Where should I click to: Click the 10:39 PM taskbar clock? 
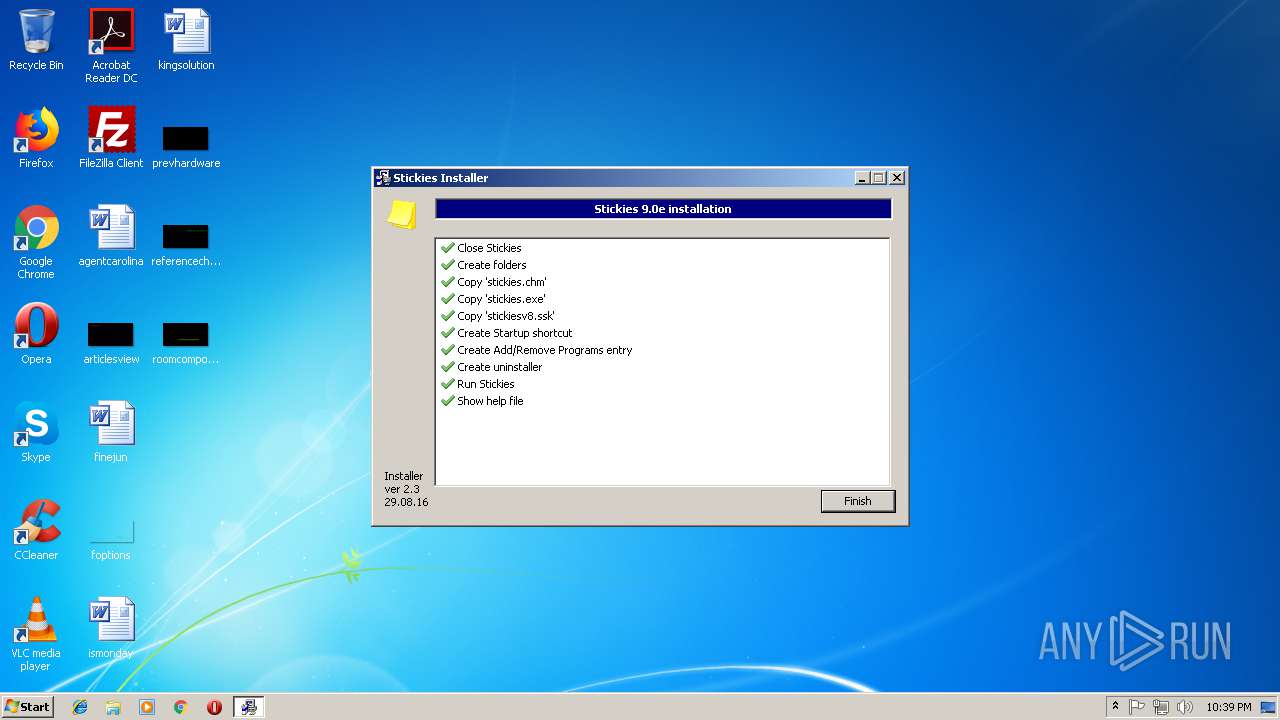point(1228,707)
